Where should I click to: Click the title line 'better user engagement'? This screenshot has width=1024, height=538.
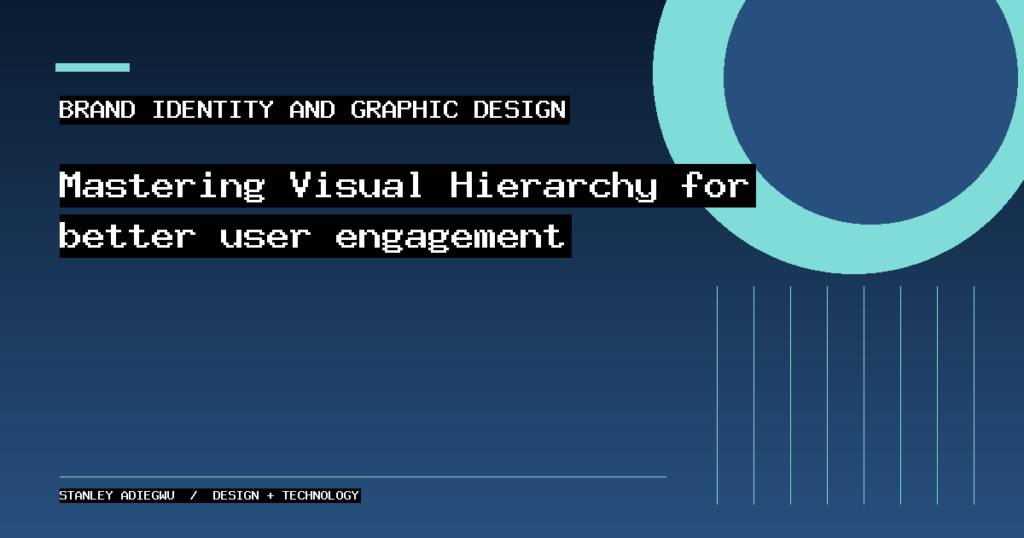tap(315, 236)
